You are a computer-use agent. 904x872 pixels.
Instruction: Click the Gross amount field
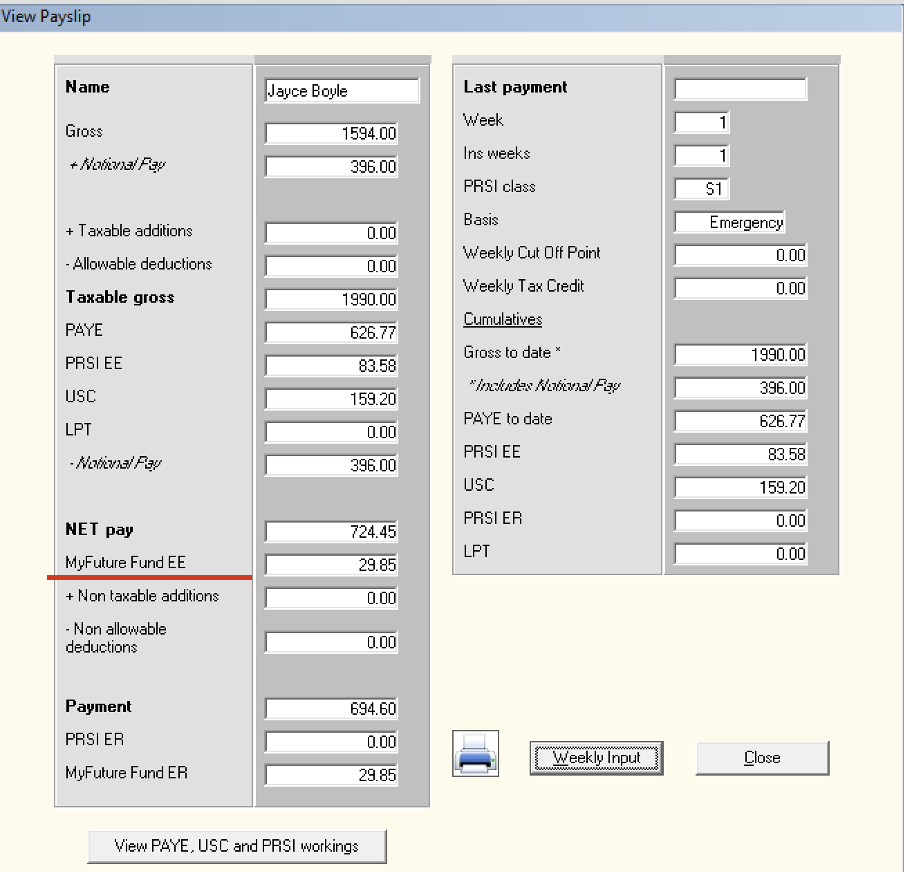click(331, 134)
